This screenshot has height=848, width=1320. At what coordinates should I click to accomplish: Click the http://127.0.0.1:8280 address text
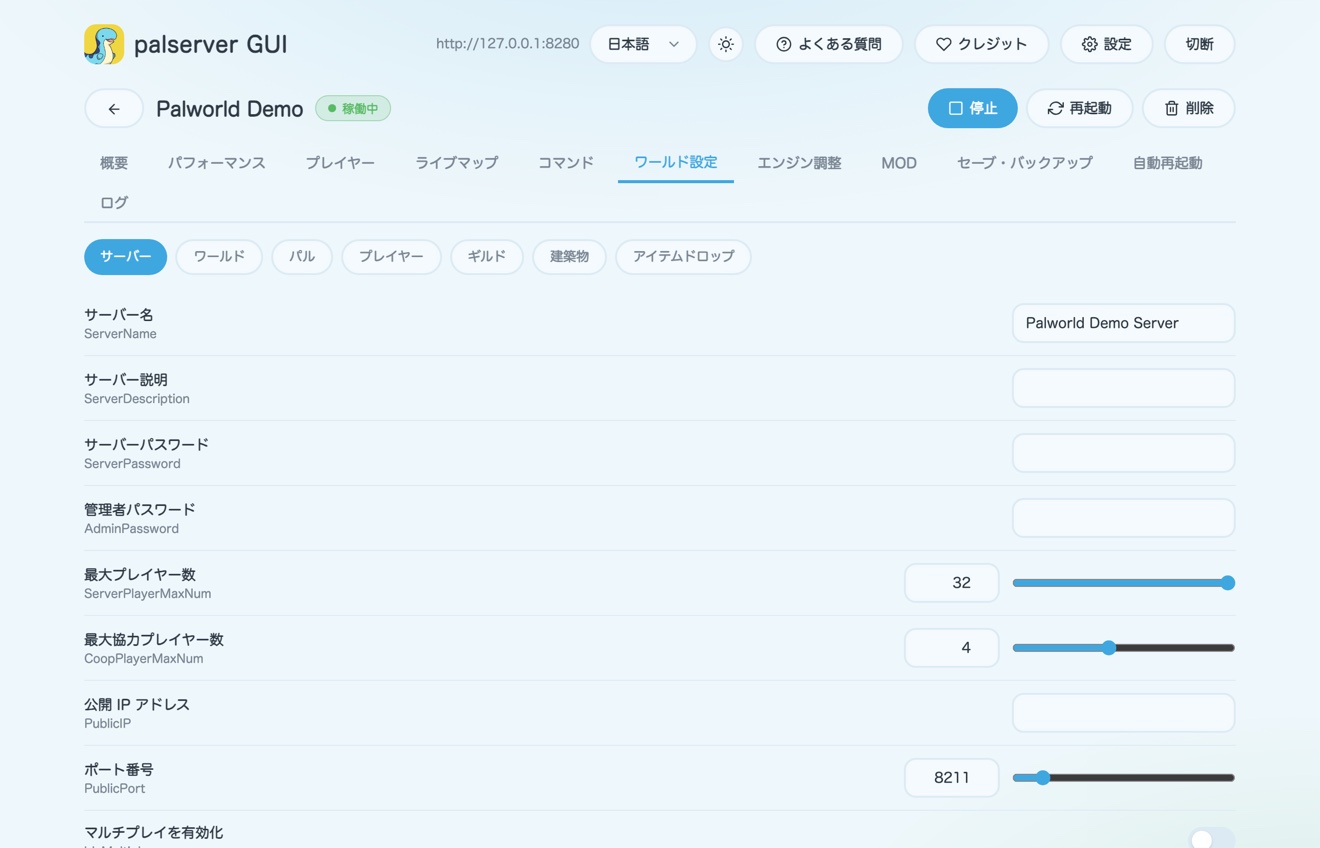[x=507, y=44]
